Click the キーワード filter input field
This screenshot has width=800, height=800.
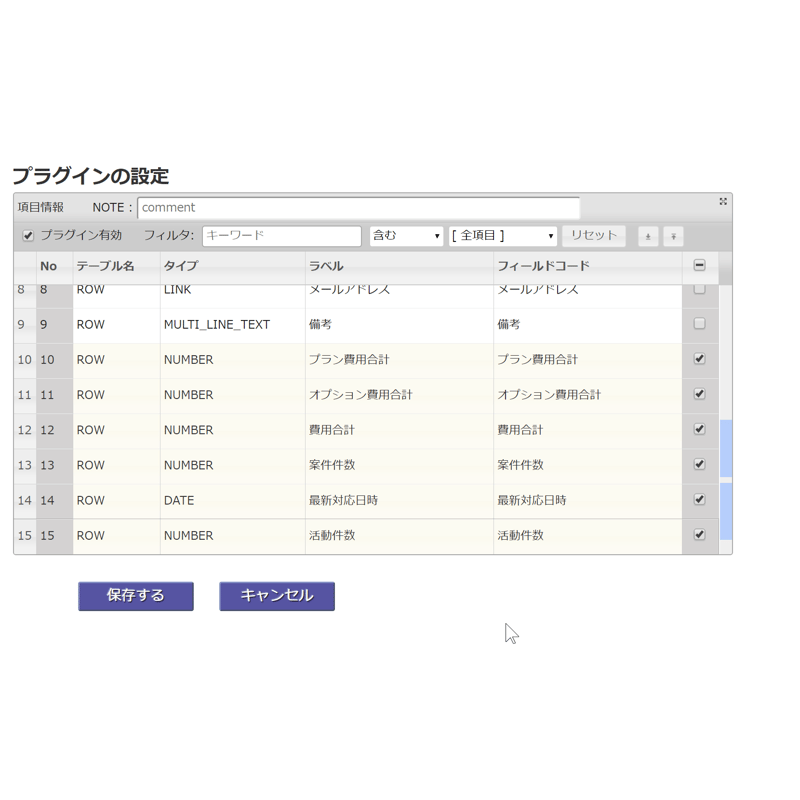pos(280,236)
